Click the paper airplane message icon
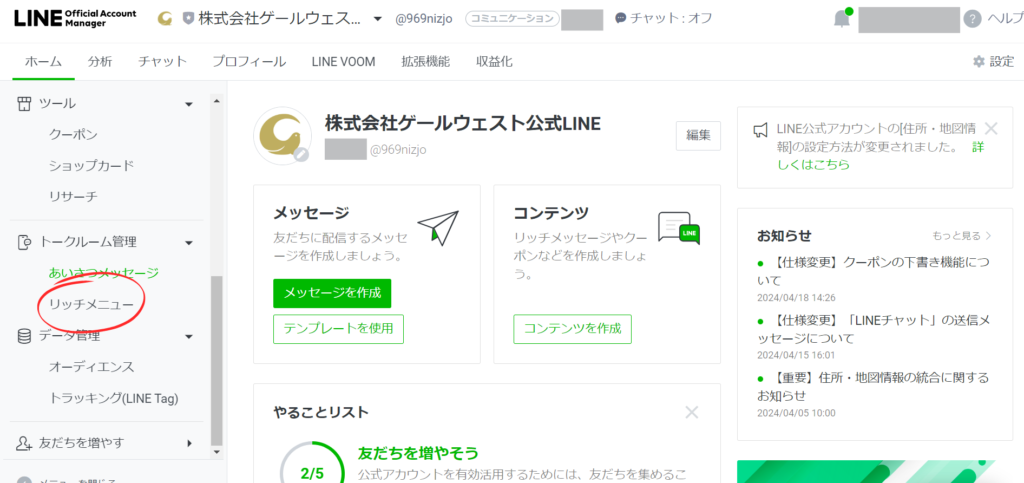 (x=437, y=226)
